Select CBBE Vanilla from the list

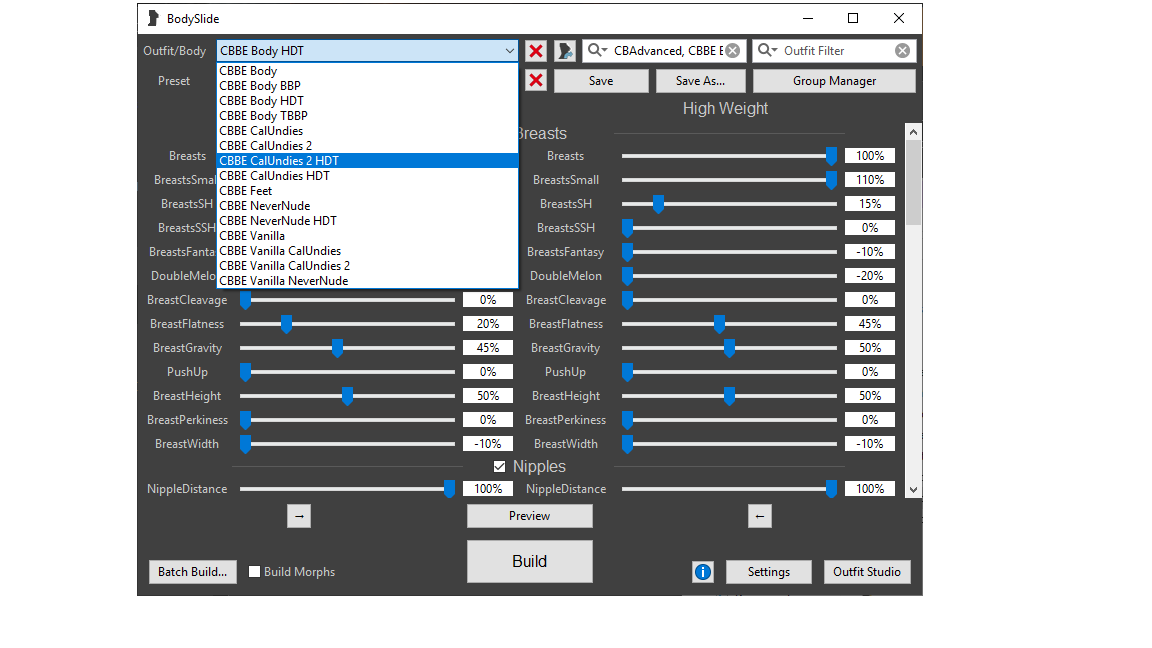(x=367, y=236)
